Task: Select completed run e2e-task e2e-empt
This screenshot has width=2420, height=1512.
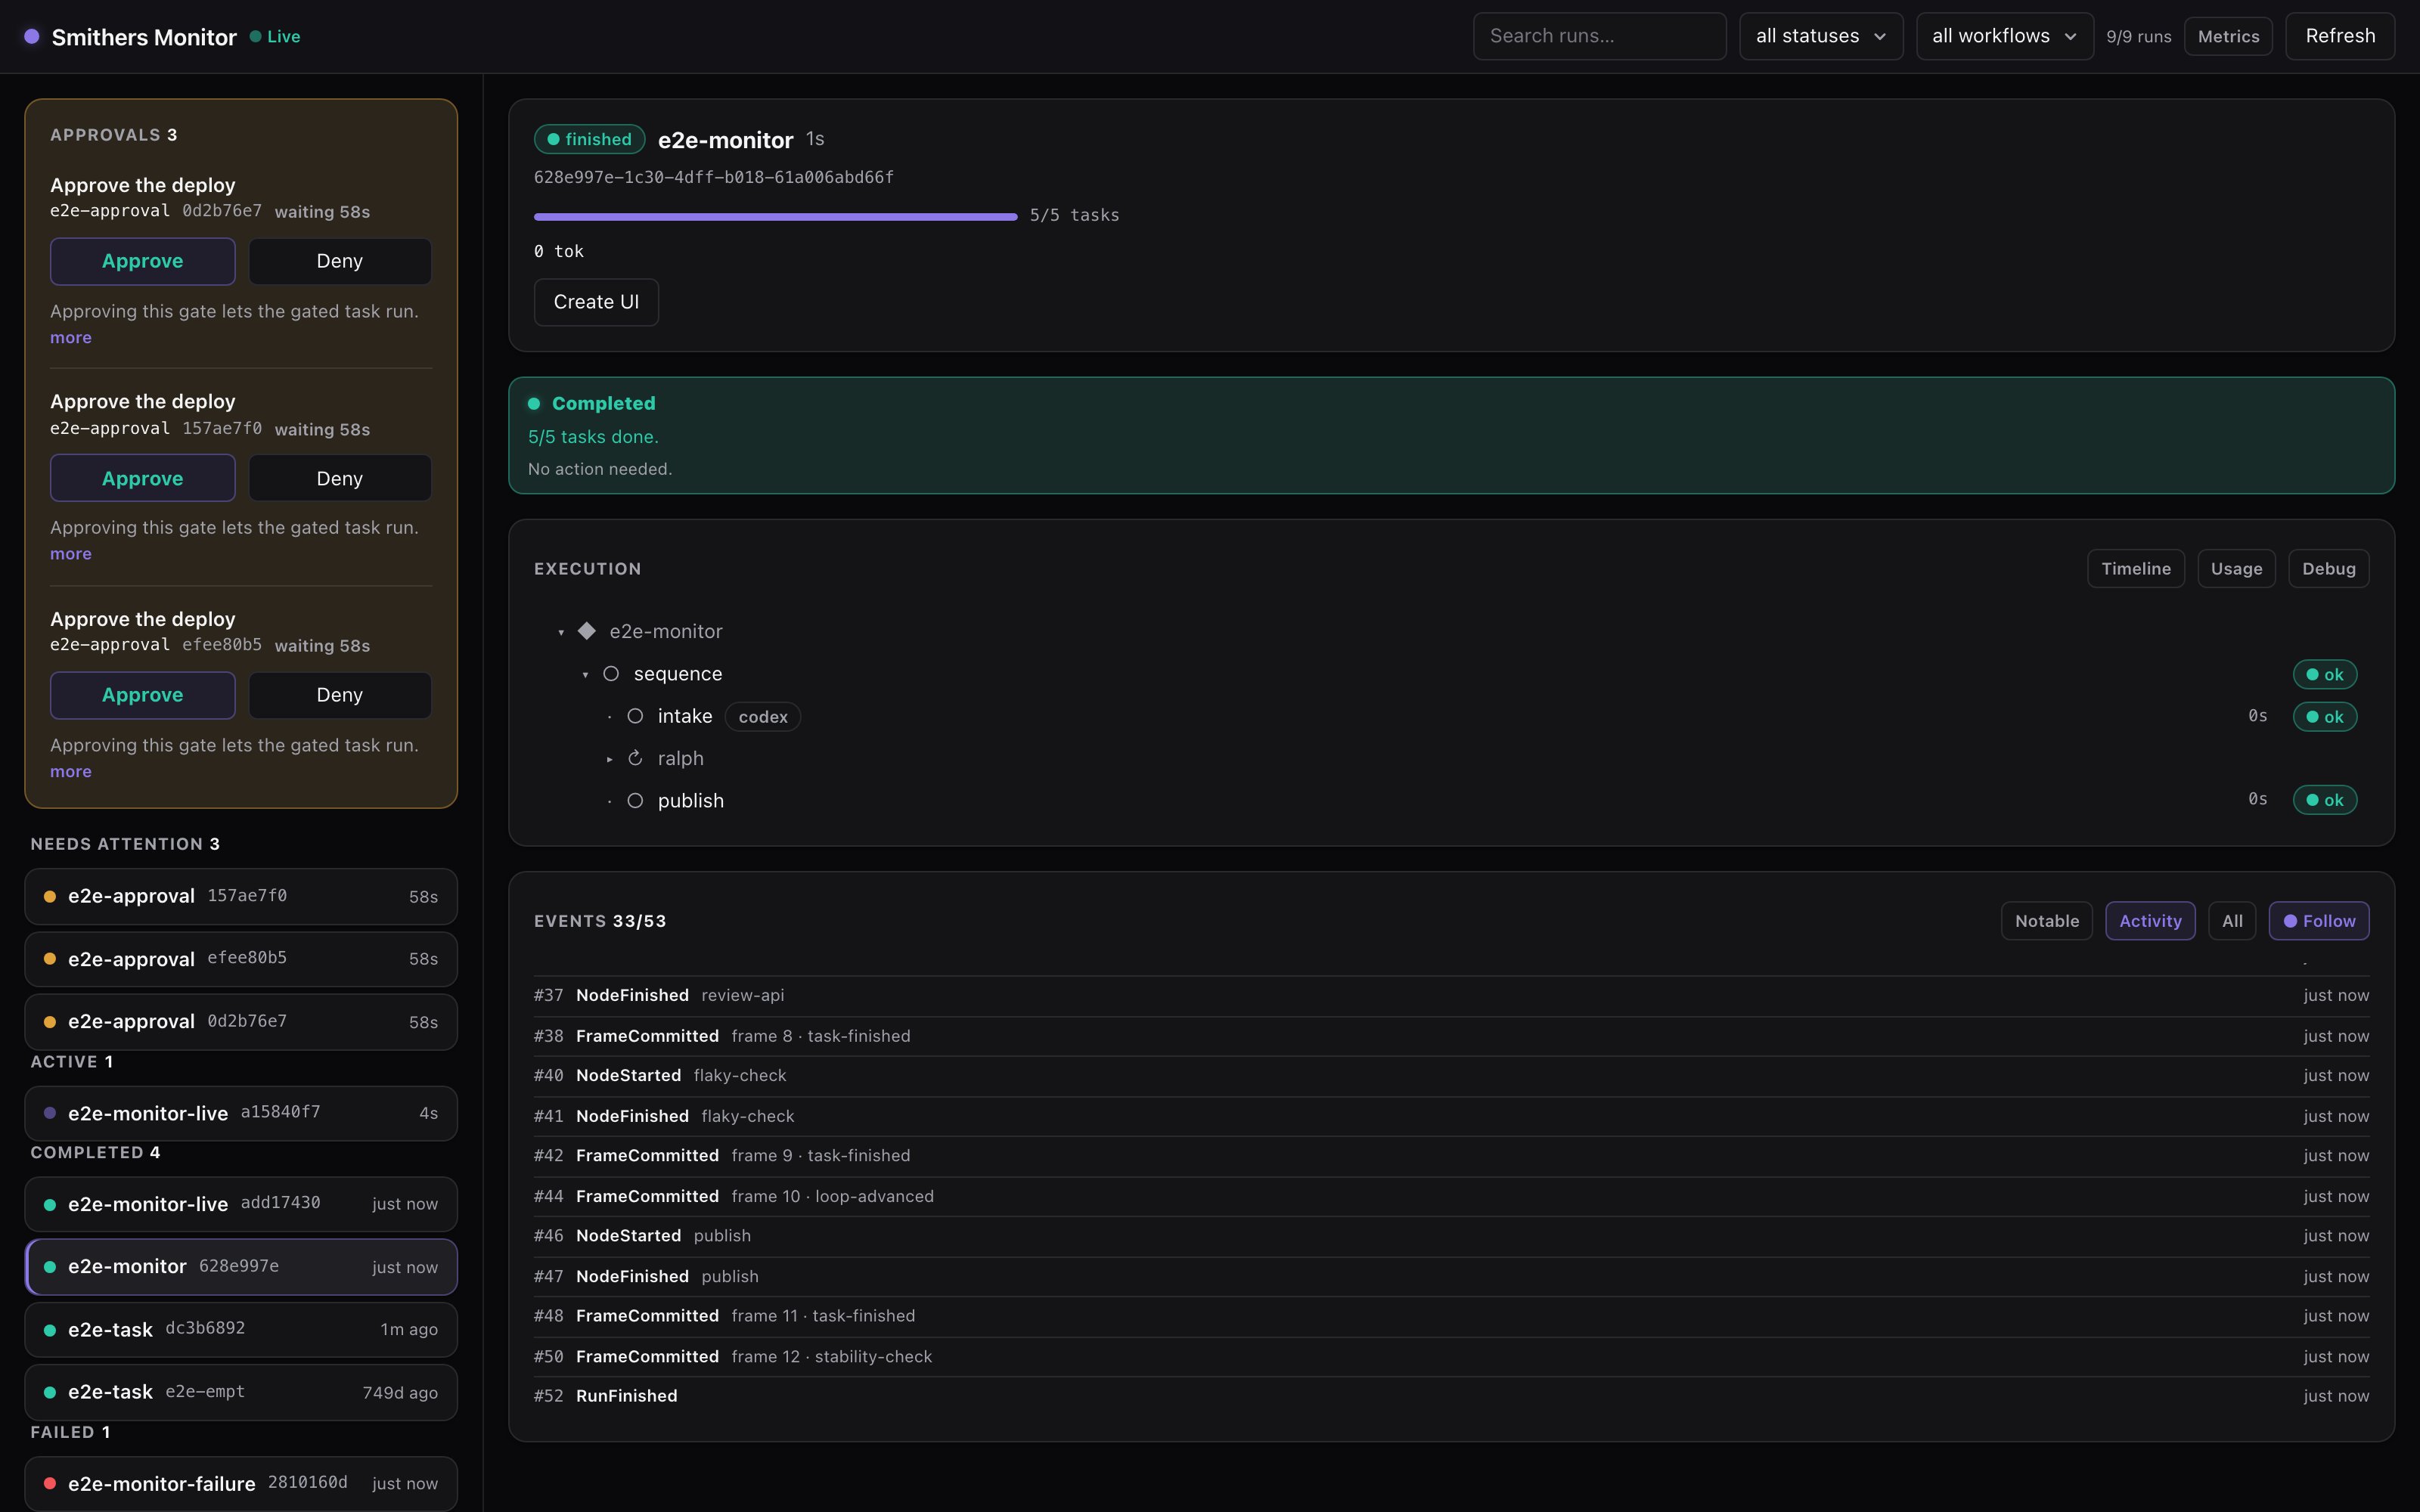Action: click(x=241, y=1393)
